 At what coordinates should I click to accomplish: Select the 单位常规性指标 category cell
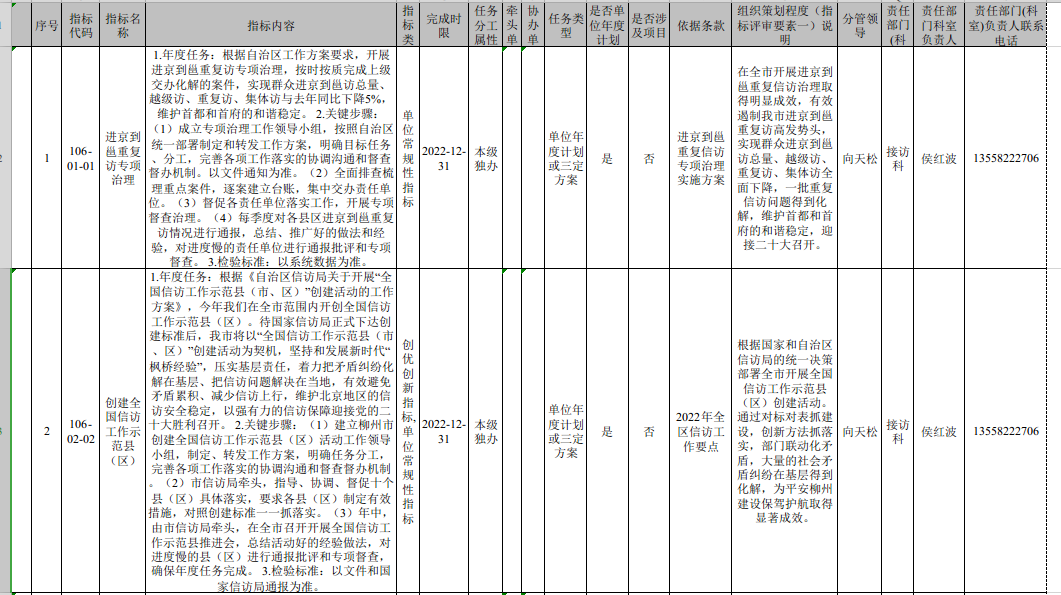pos(408,158)
